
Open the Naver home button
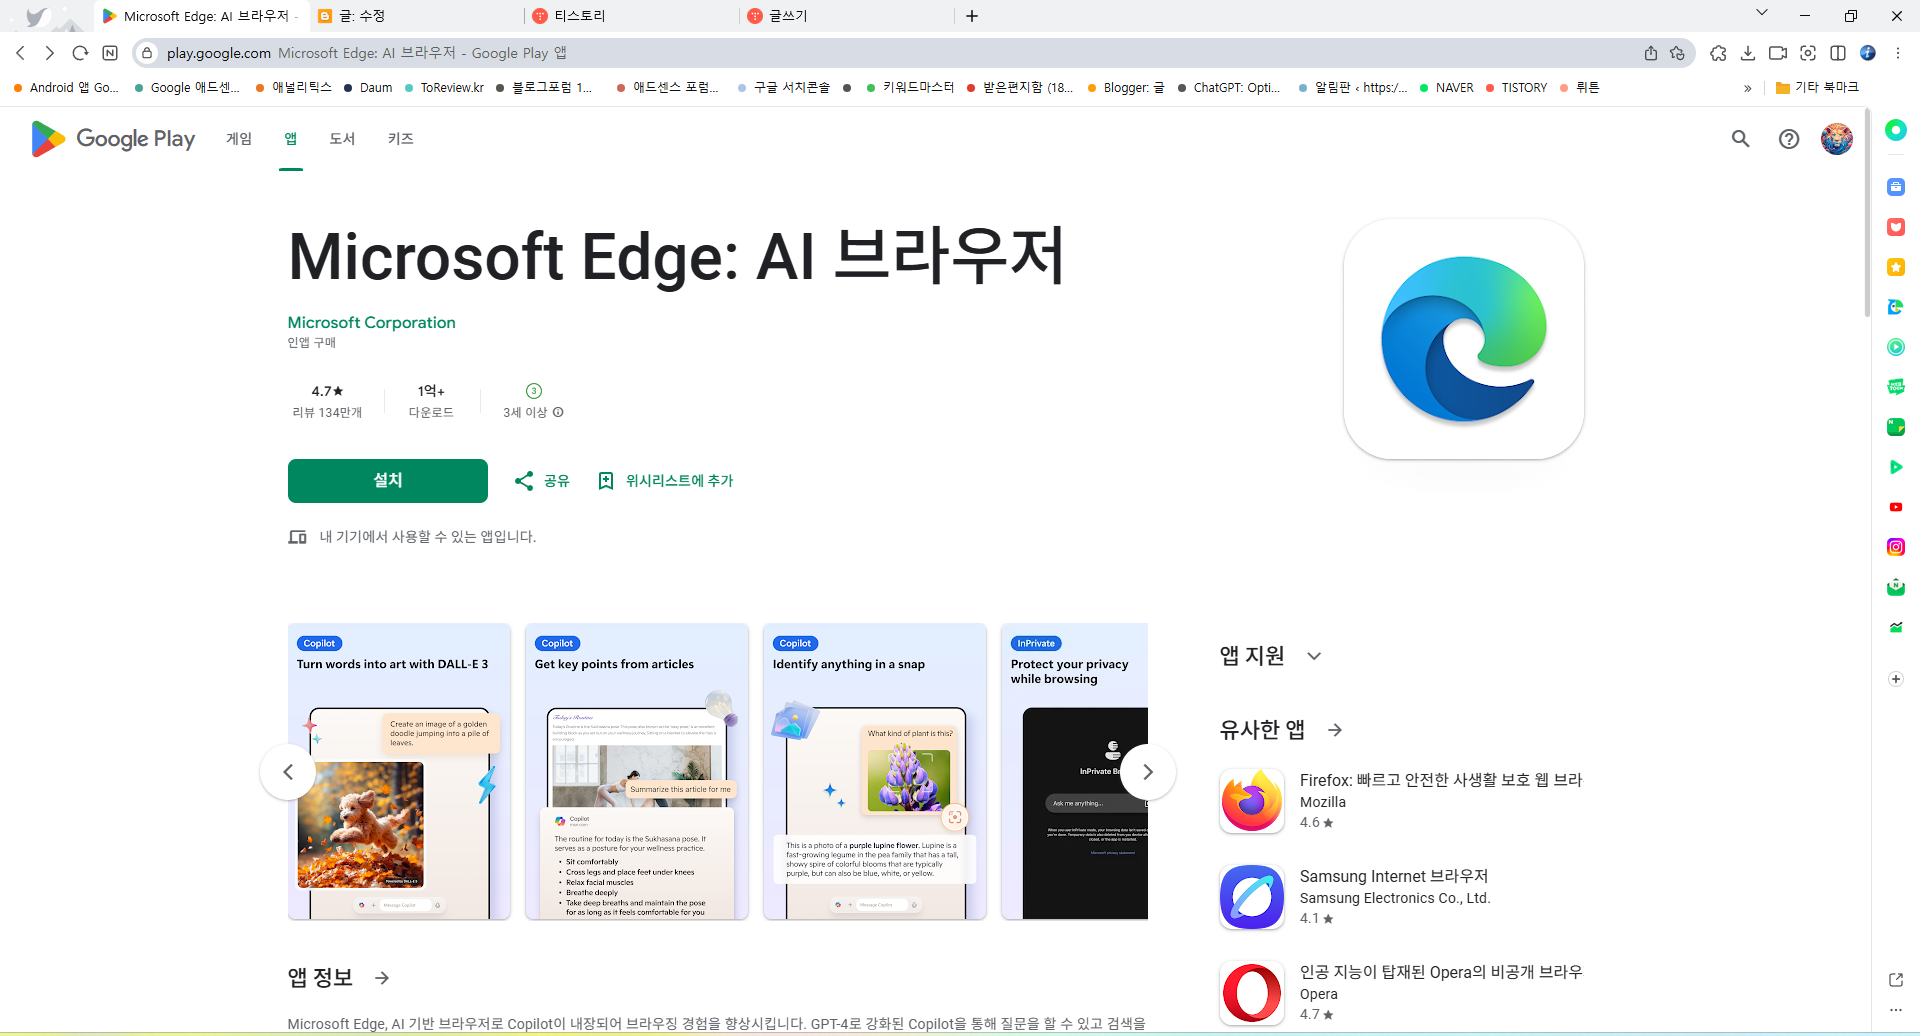tap(110, 53)
